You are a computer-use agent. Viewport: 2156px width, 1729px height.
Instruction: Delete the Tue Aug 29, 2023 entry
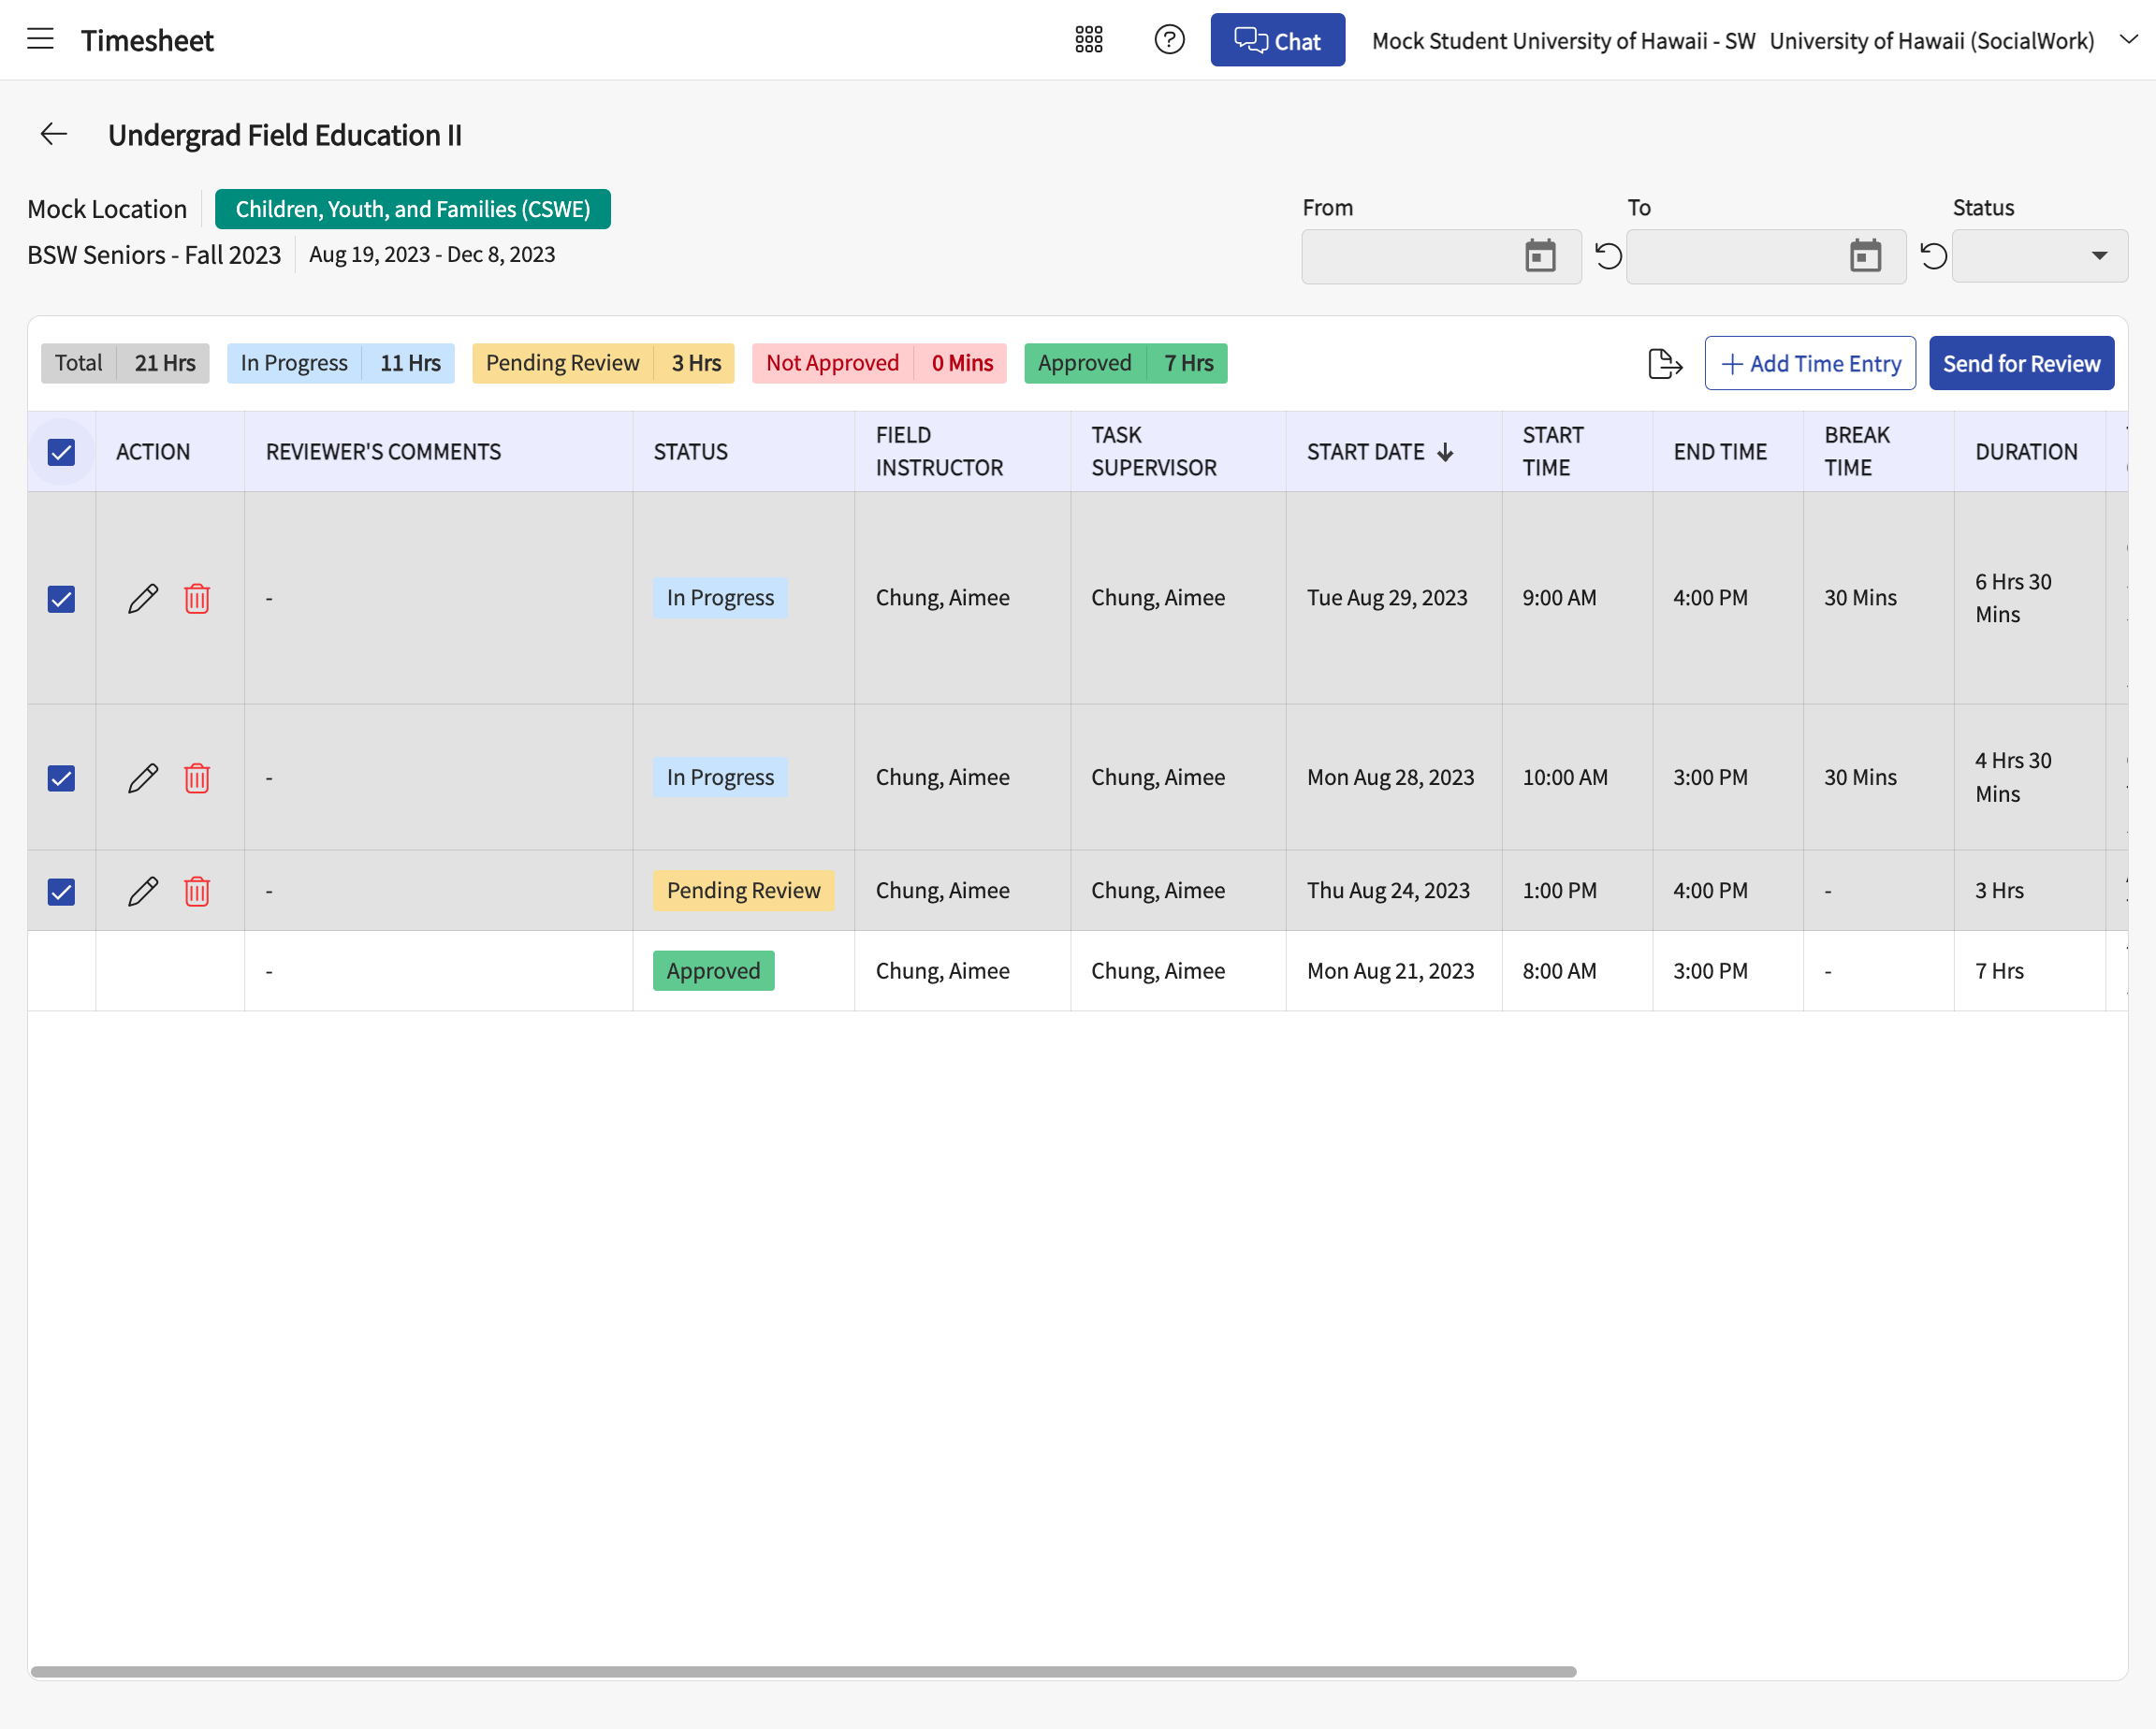pyautogui.click(x=197, y=598)
